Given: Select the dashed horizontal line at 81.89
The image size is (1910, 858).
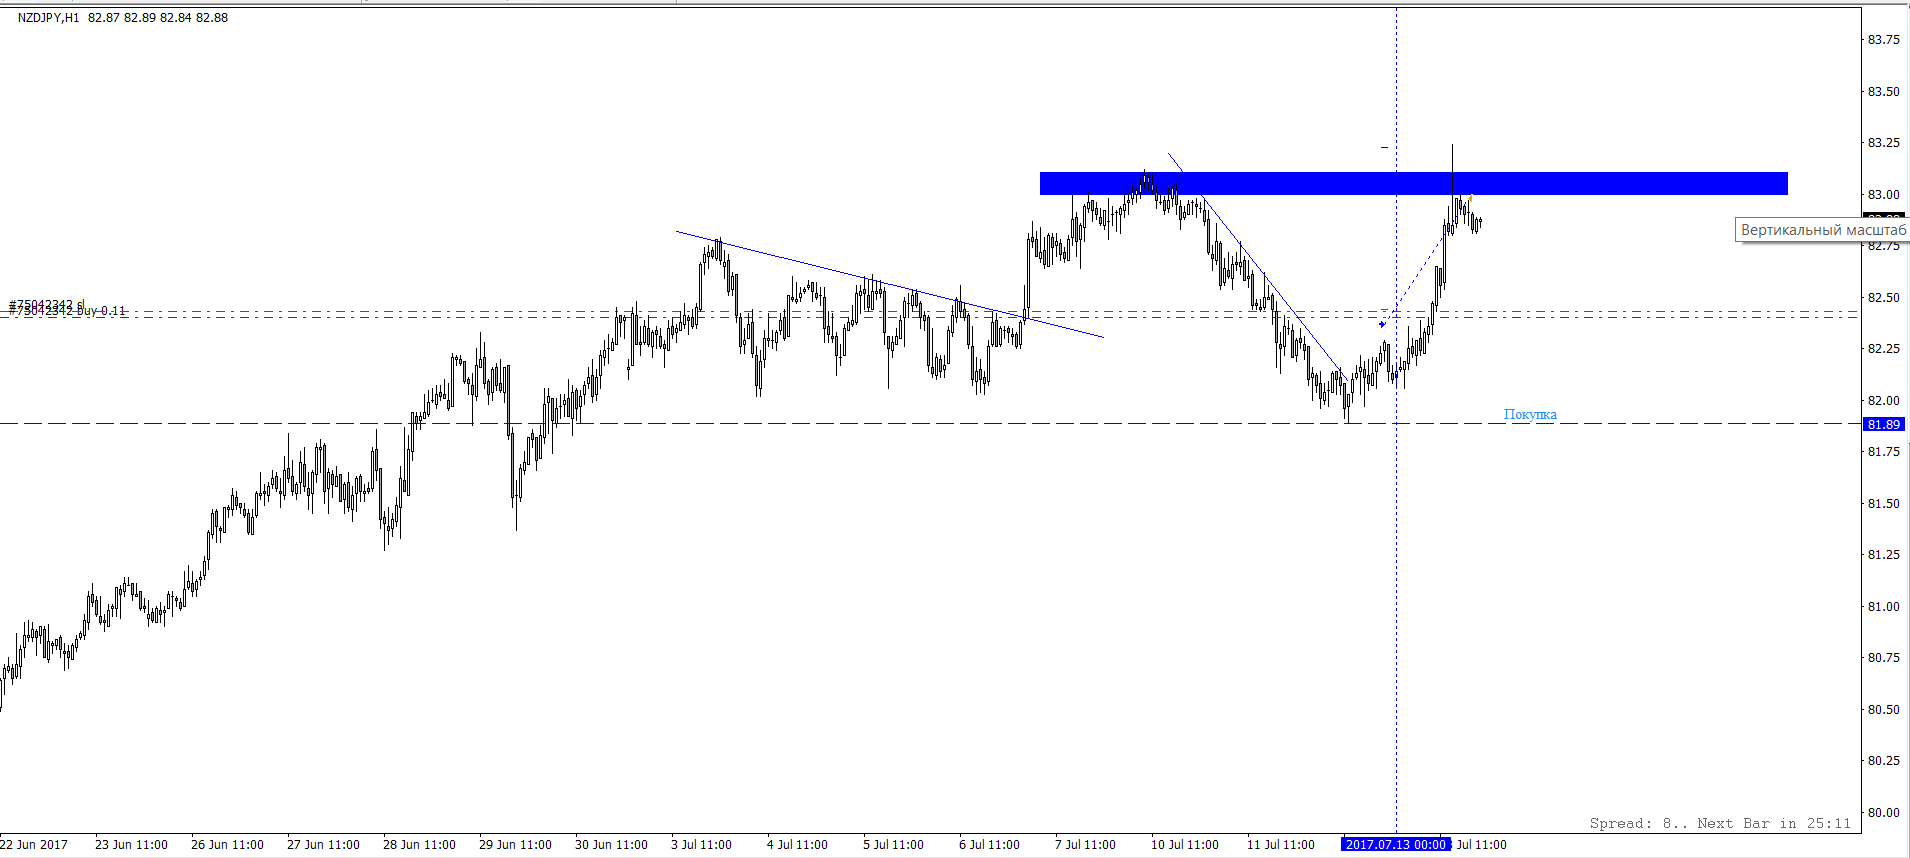Looking at the screenshot, I should (930, 424).
